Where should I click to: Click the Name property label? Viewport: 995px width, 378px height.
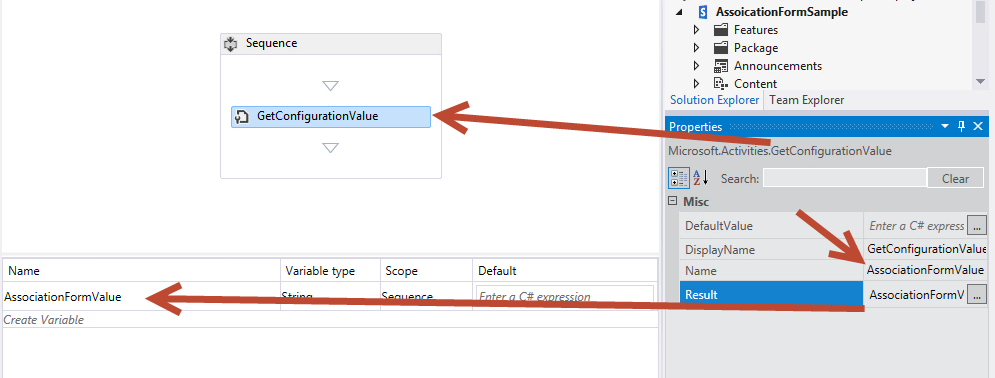click(701, 271)
